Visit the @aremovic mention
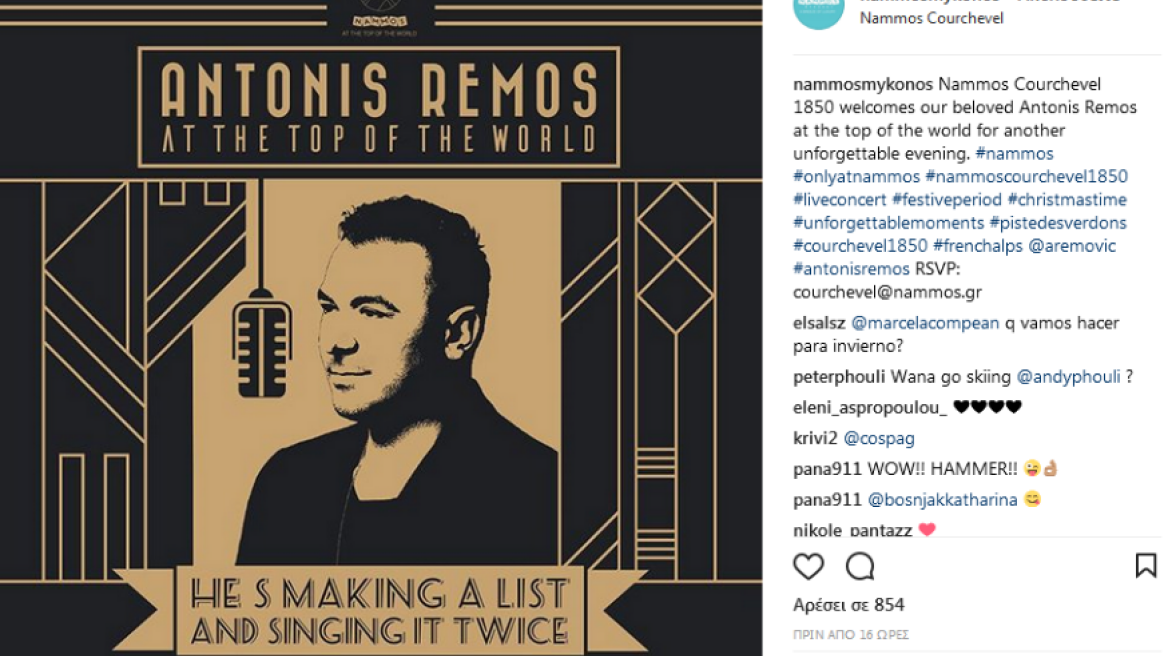1168x656 pixels. click(1072, 246)
